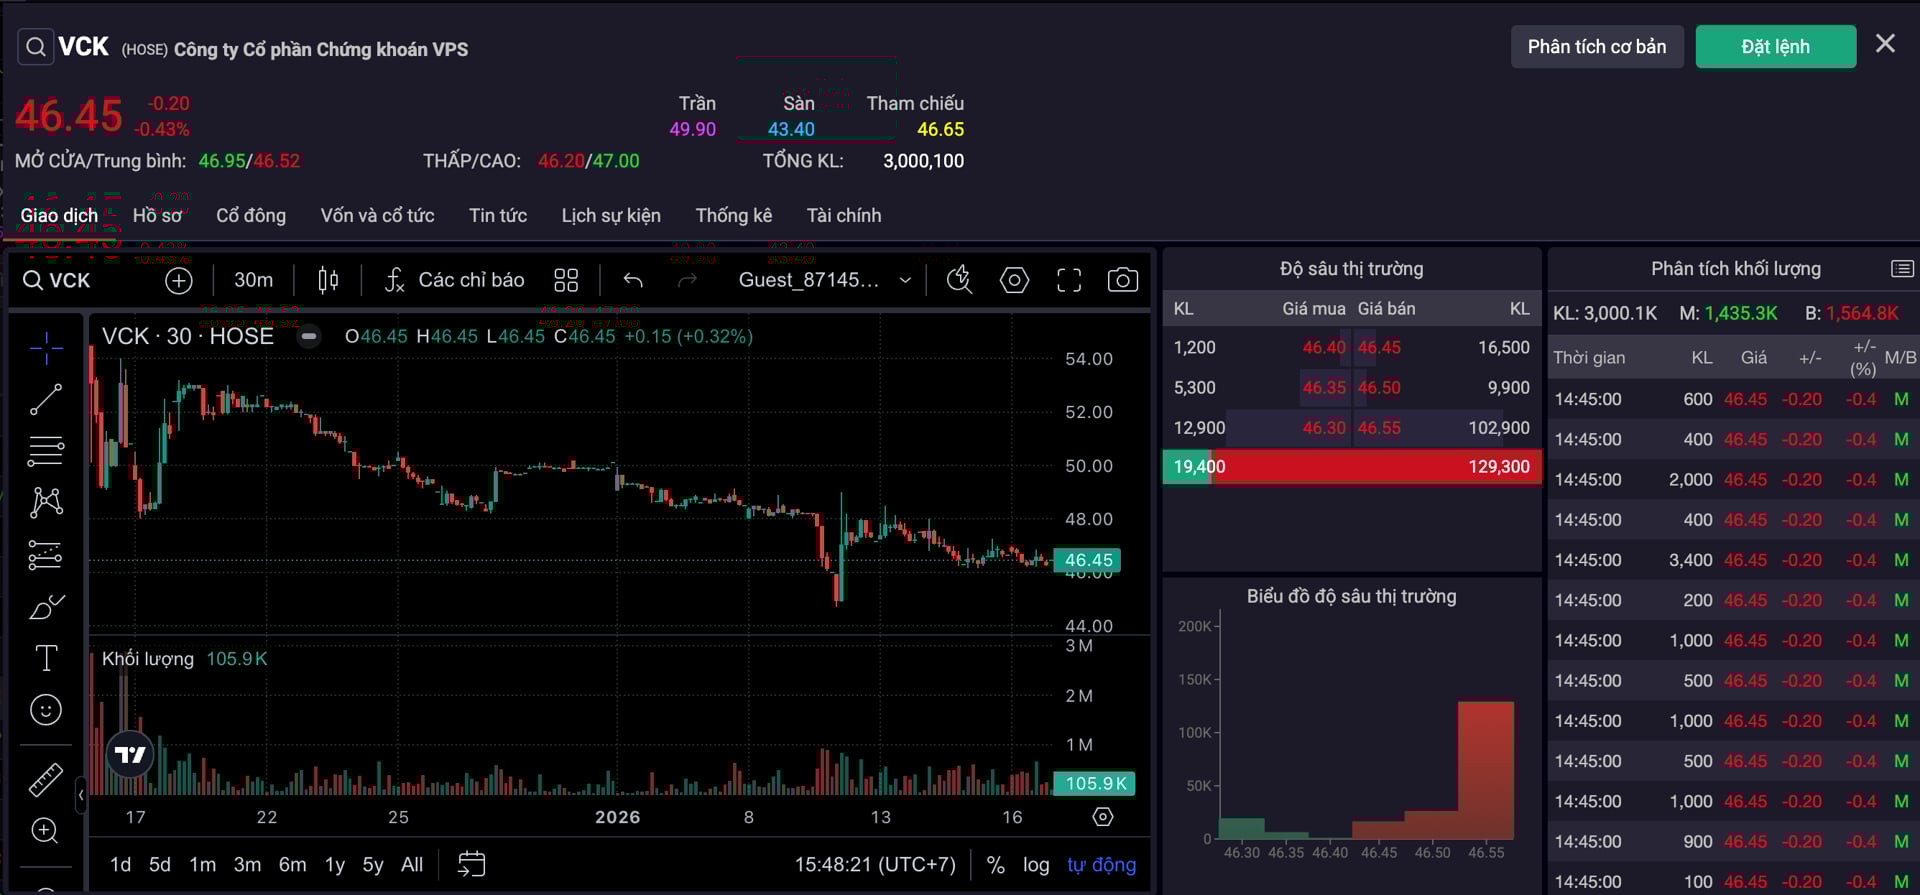Open the Tài chính tab
1920x895 pixels.
point(844,216)
